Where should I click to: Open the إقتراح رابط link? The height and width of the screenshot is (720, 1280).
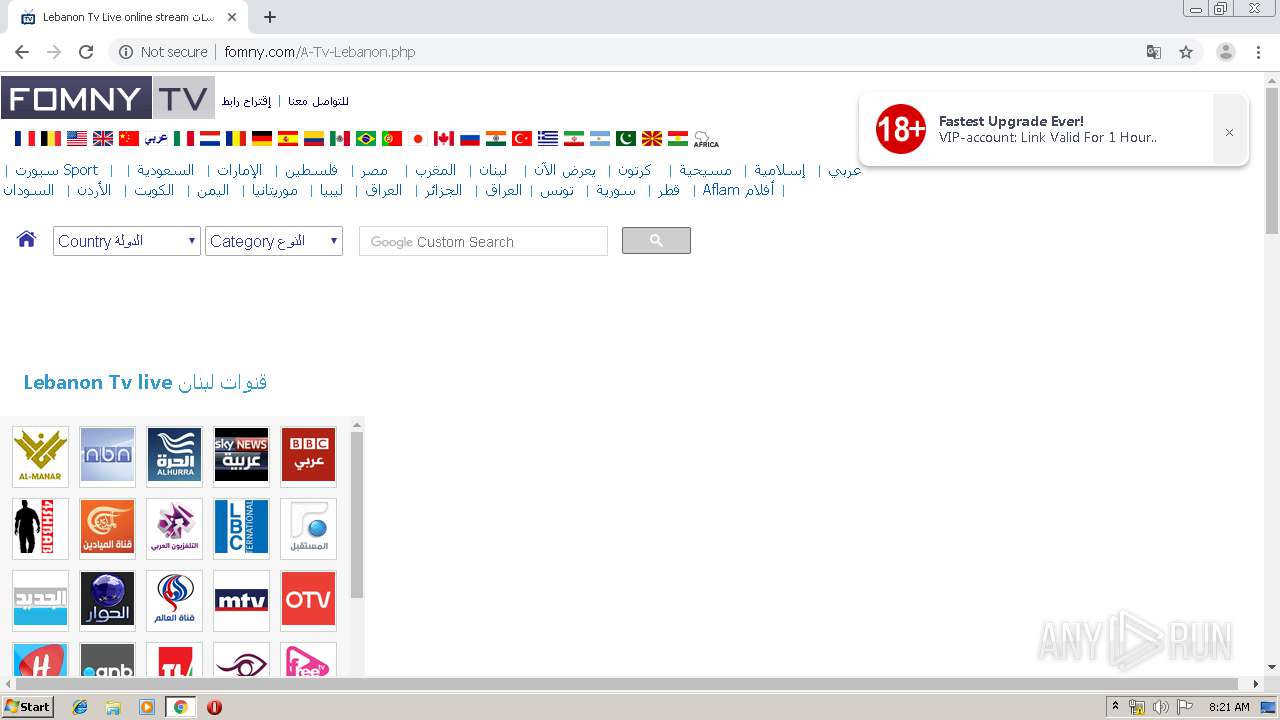(246, 101)
